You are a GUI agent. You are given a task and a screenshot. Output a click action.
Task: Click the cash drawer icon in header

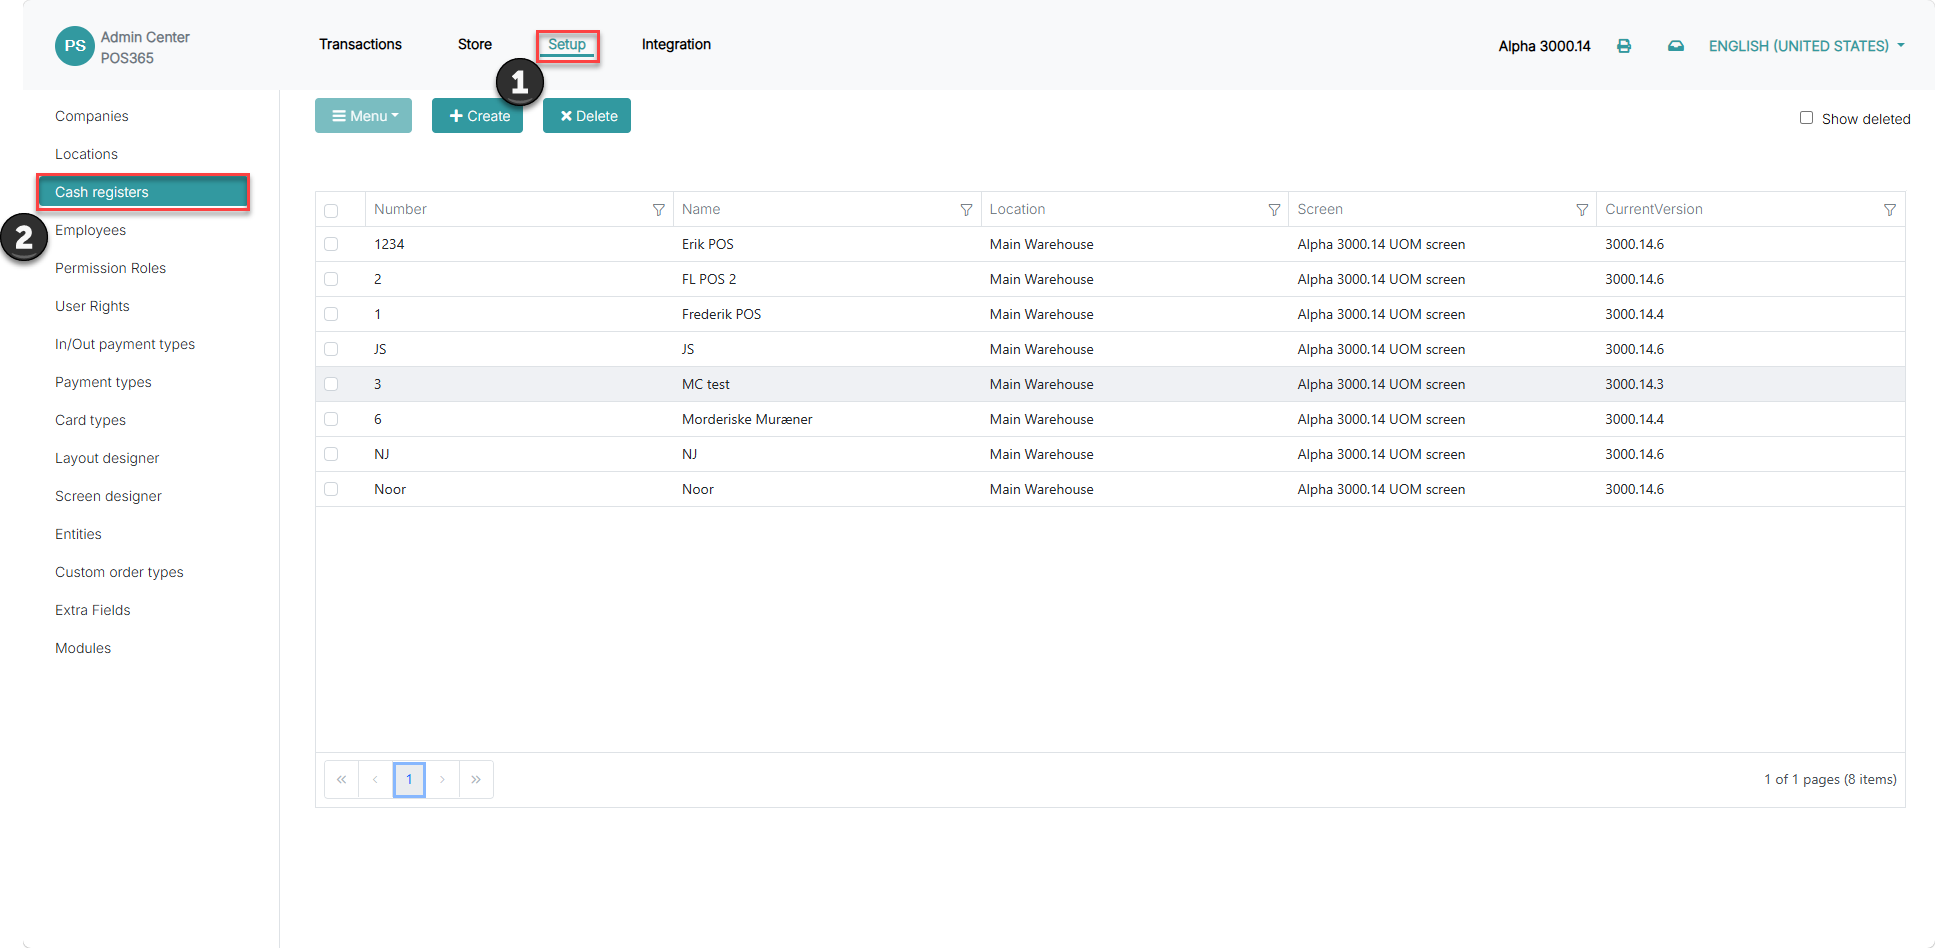[x=1676, y=46]
